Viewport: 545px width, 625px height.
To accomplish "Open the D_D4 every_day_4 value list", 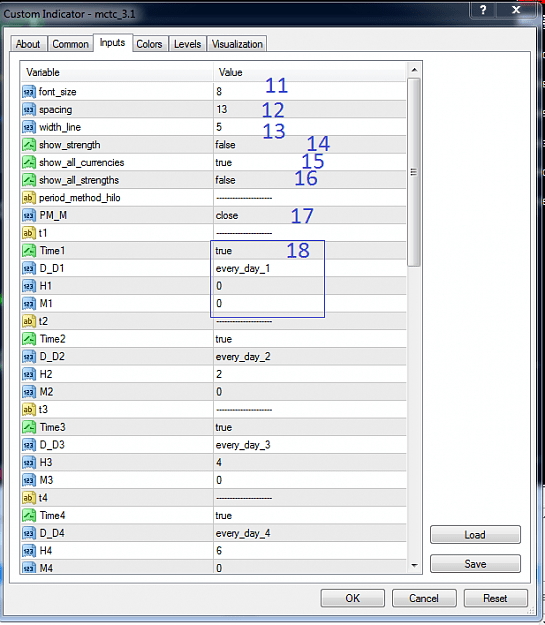I will [x=310, y=533].
